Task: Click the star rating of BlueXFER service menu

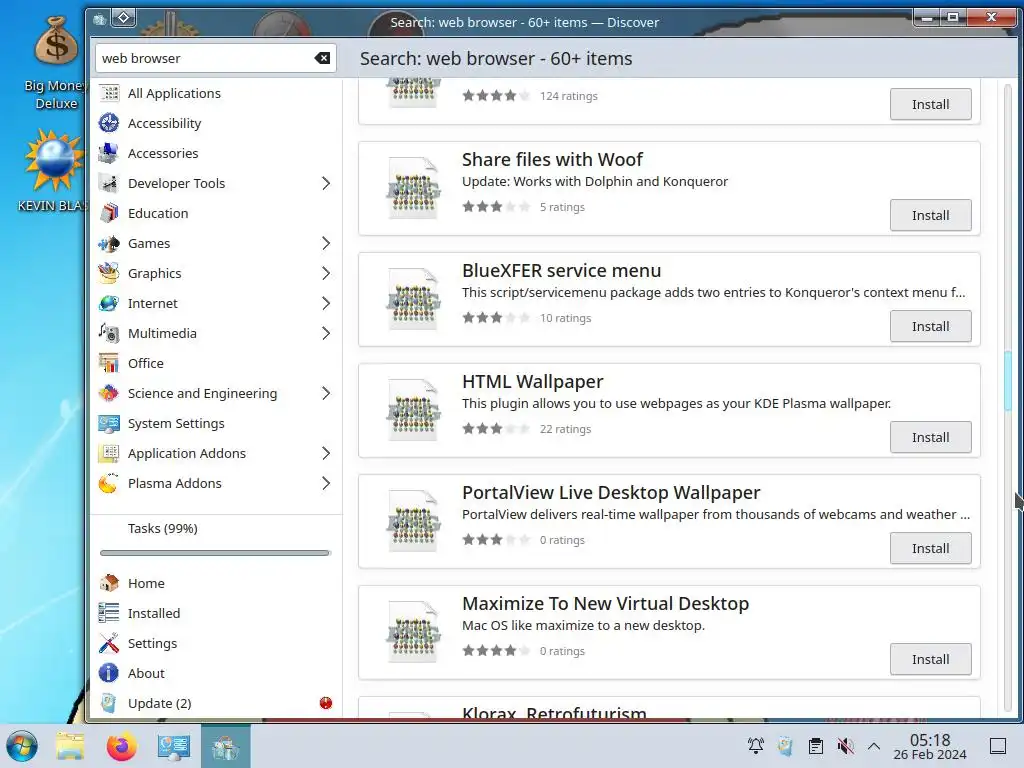Action: click(496, 318)
